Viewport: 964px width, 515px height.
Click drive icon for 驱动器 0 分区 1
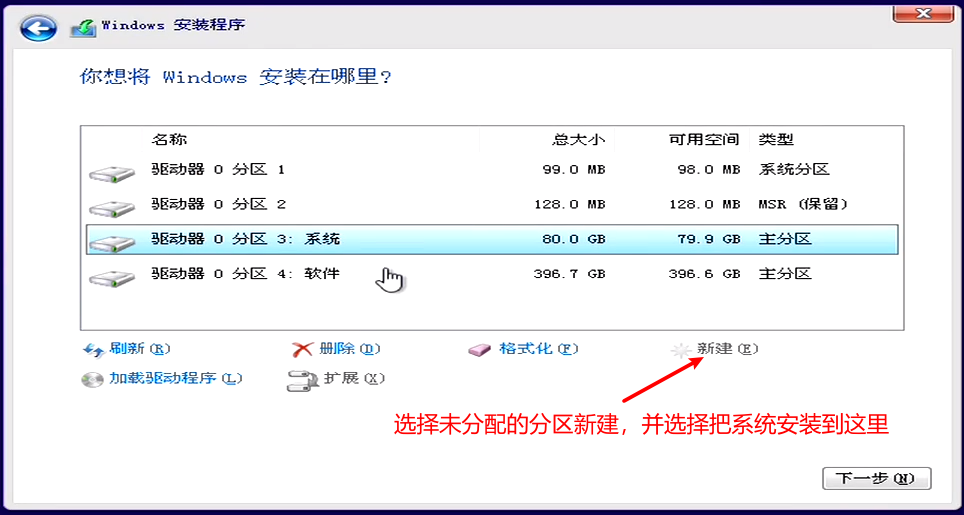(111, 175)
